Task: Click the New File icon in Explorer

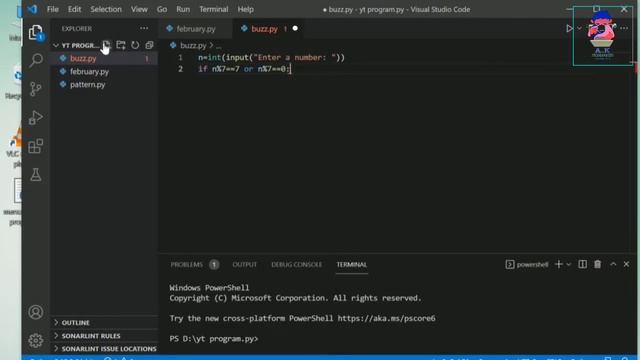Action: [106, 45]
